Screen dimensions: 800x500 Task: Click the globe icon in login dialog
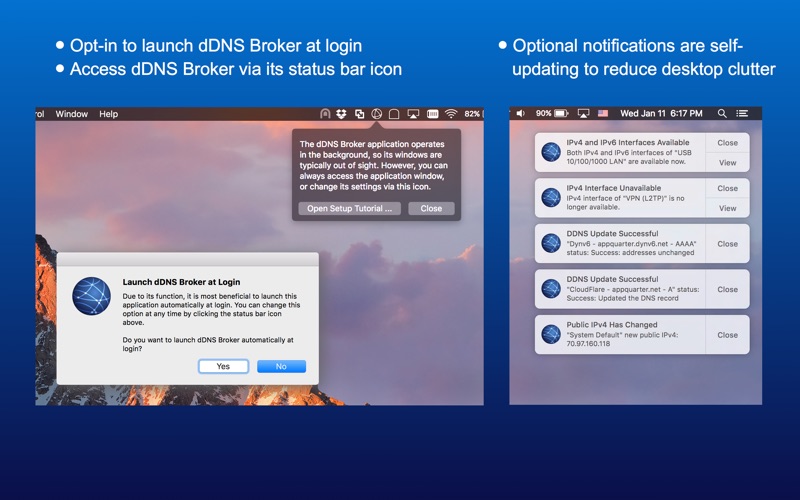[x=91, y=297]
